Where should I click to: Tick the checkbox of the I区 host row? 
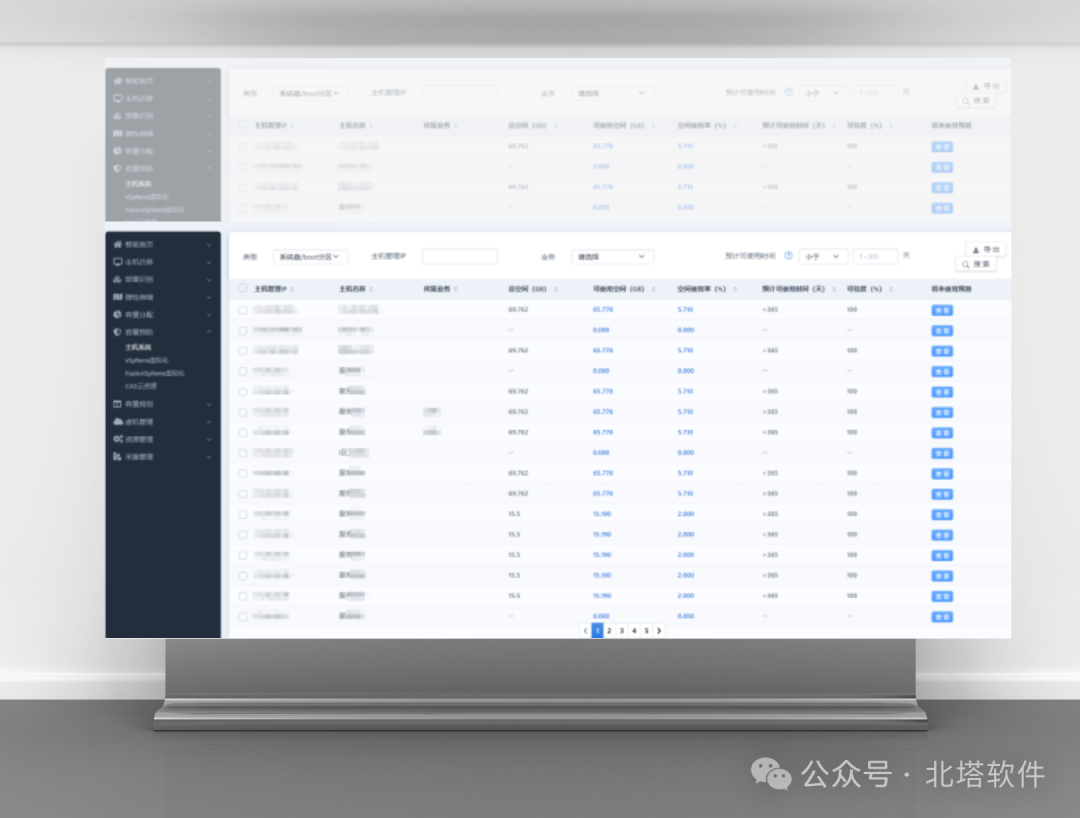pyautogui.click(x=242, y=453)
